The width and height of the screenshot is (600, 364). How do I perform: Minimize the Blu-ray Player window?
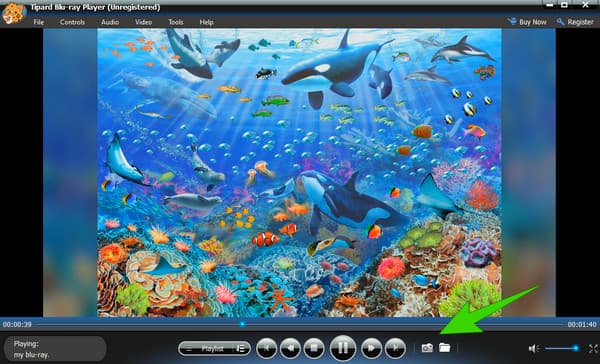pos(549,5)
